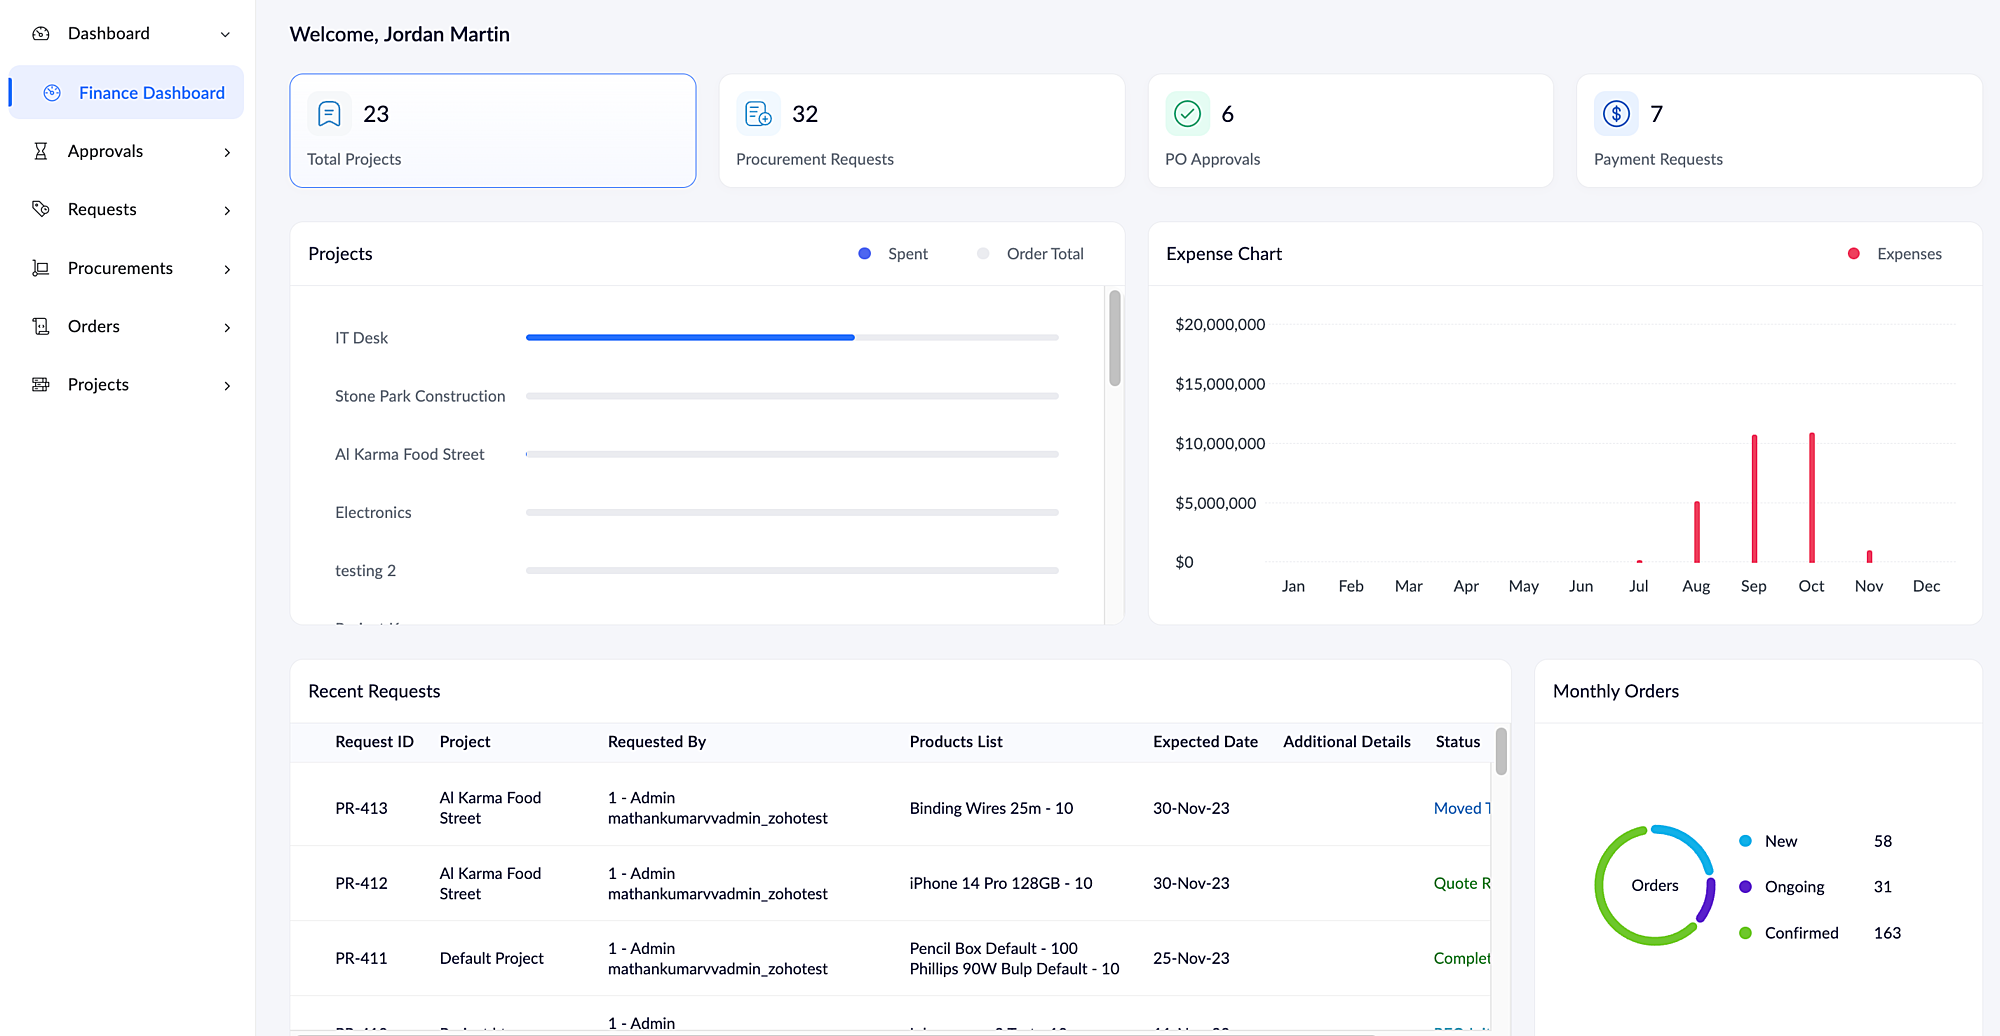Open the Quote status link for PR-412
The width and height of the screenshot is (2000, 1036).
coord(1462,883)
